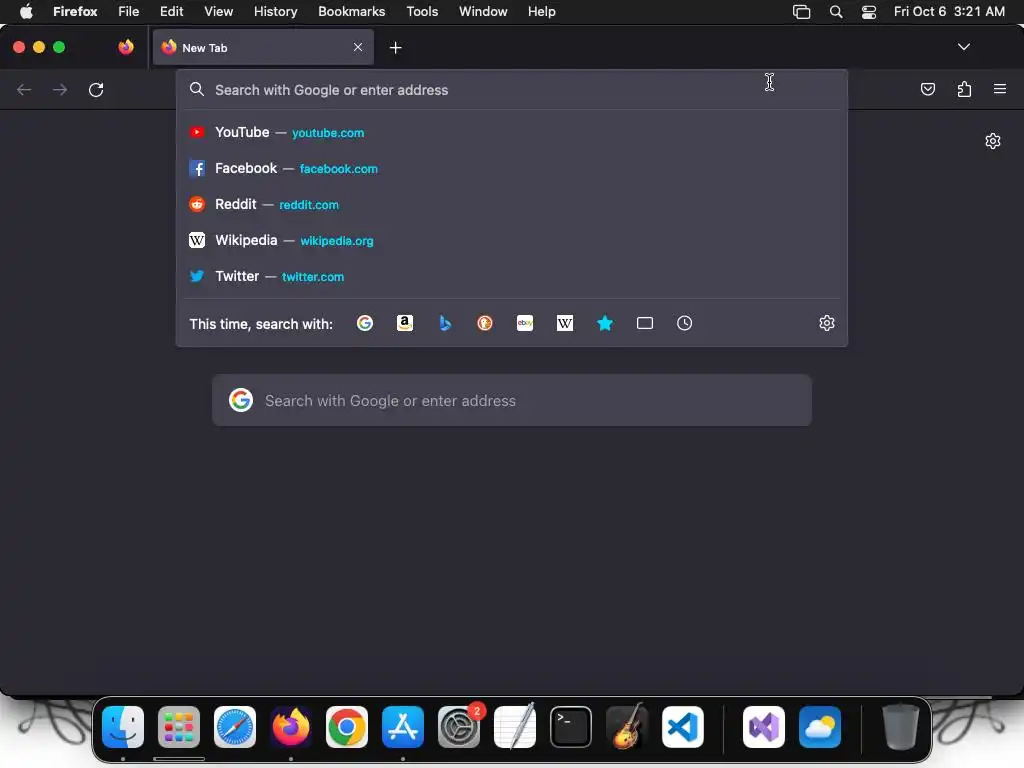Viewport: 1024px width, 768px height.
Task: Reload the current page
Action: (x=96, y=89)
